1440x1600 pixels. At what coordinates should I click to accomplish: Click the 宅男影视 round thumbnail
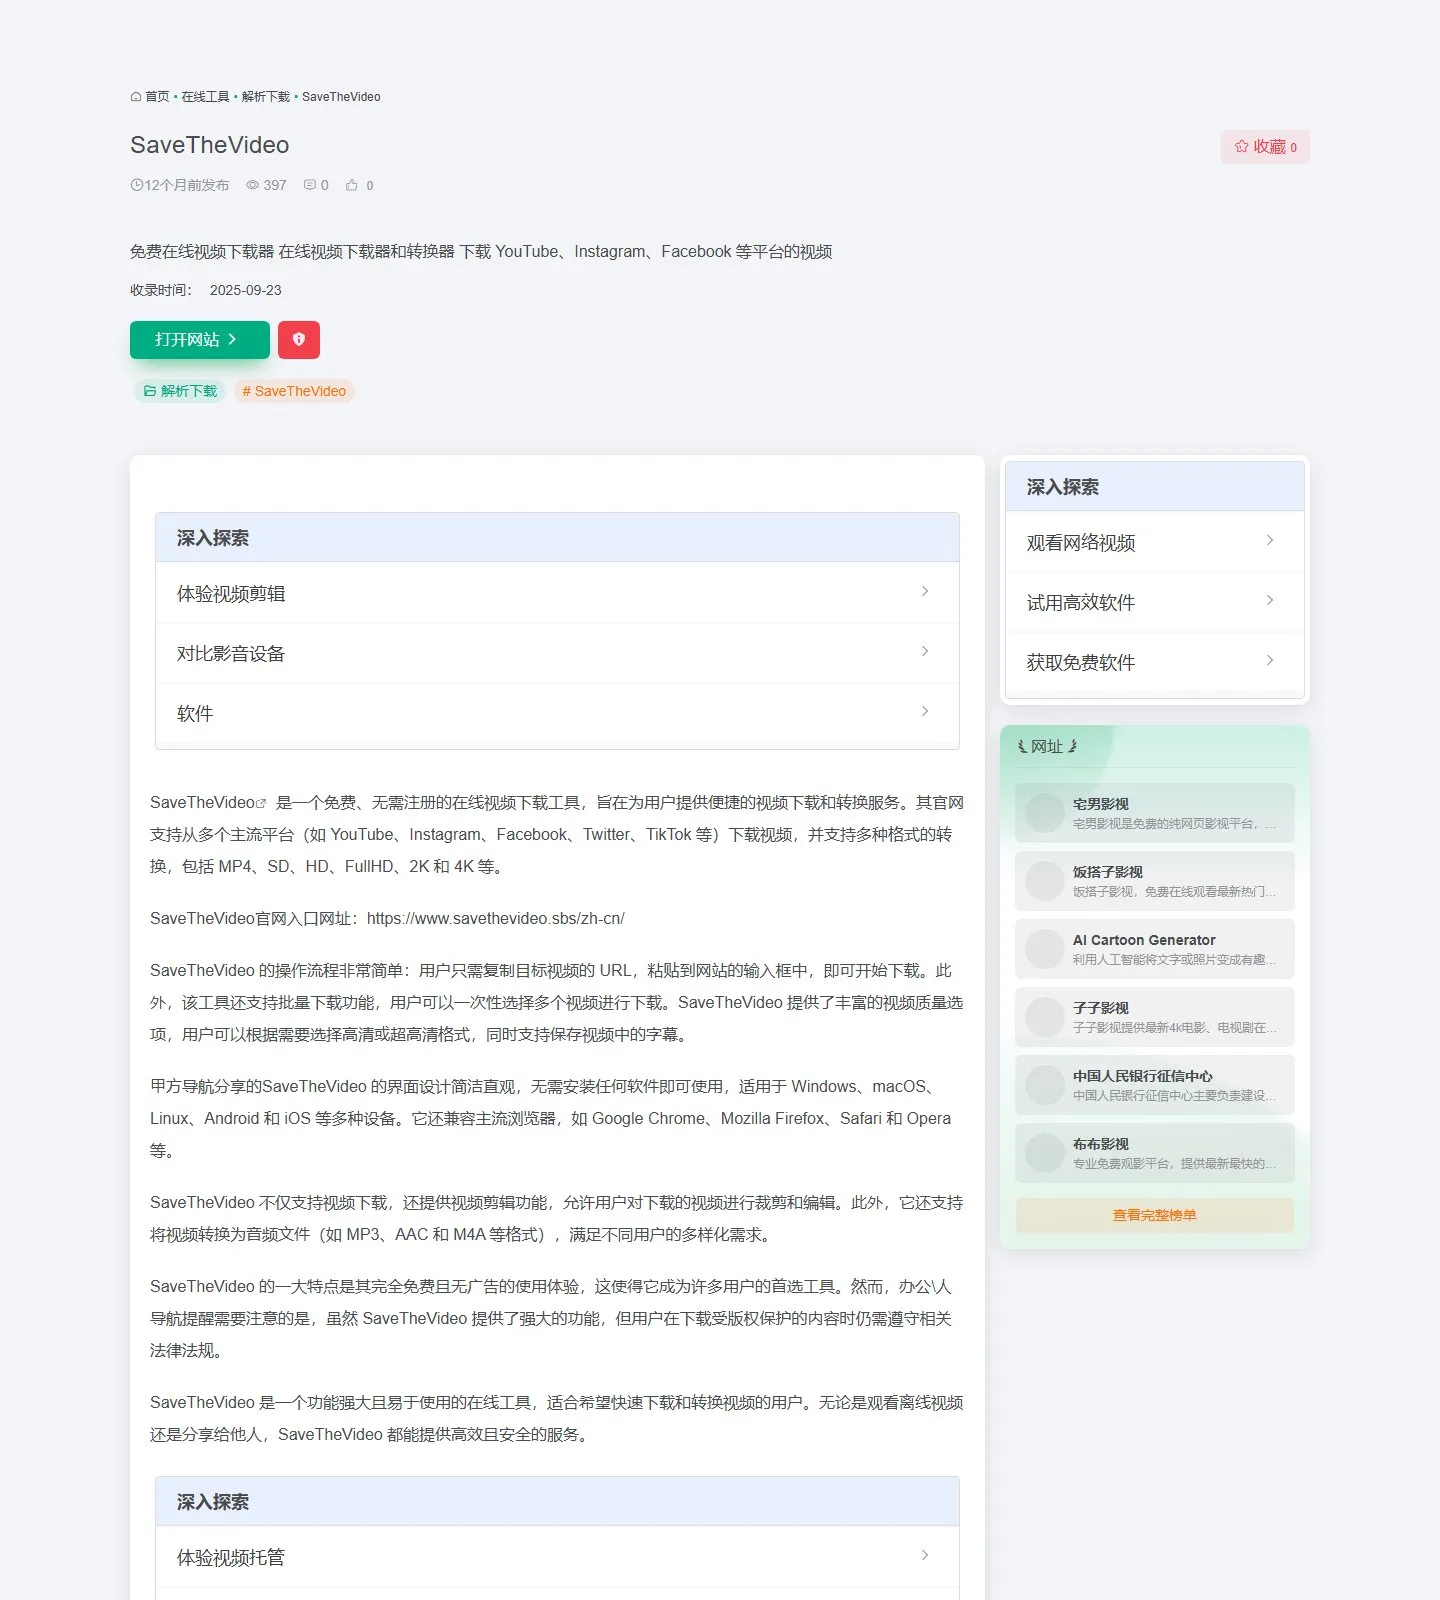pos(1045,813)
